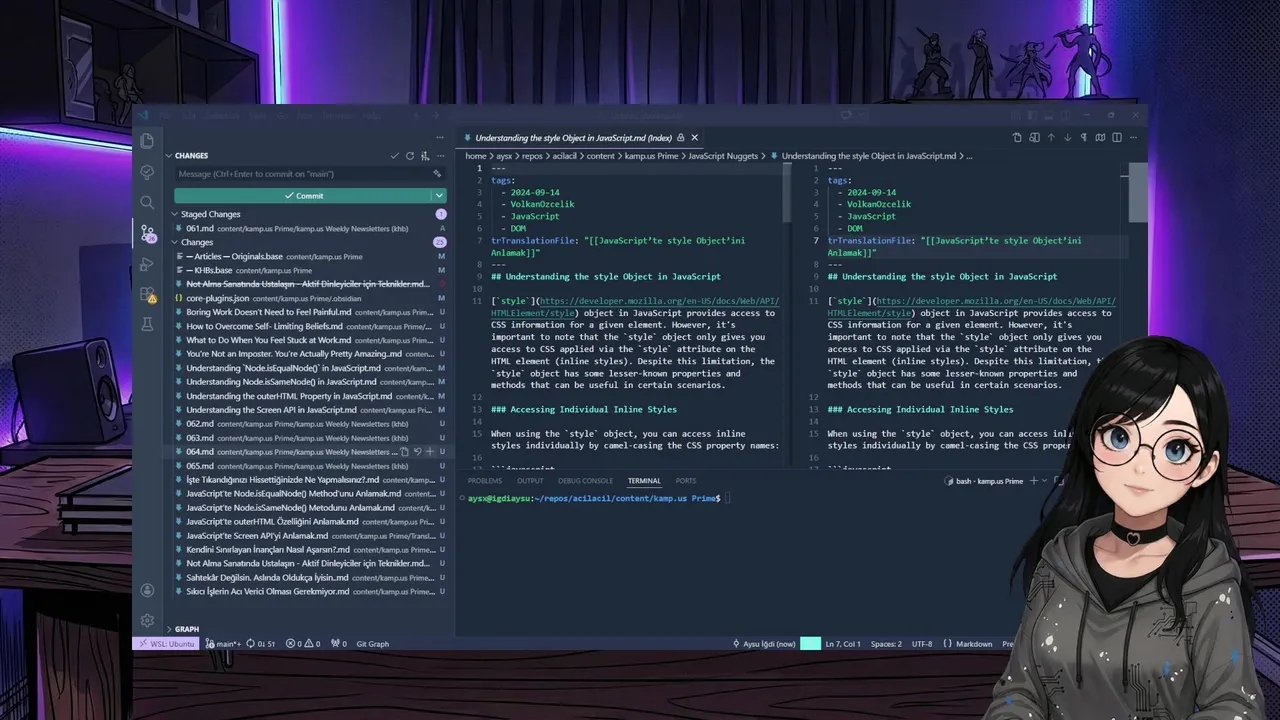Open the Extensions view with warning badge

[147, 295]
